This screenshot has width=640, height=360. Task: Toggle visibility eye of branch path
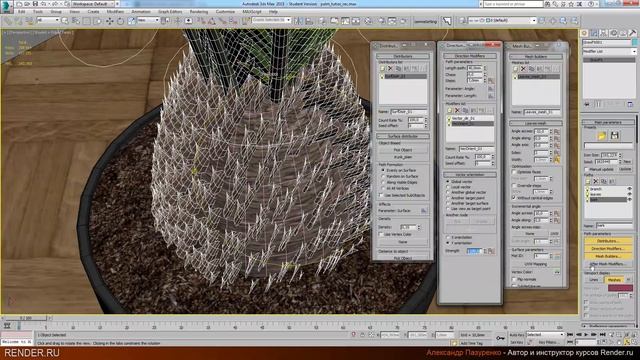629,189
